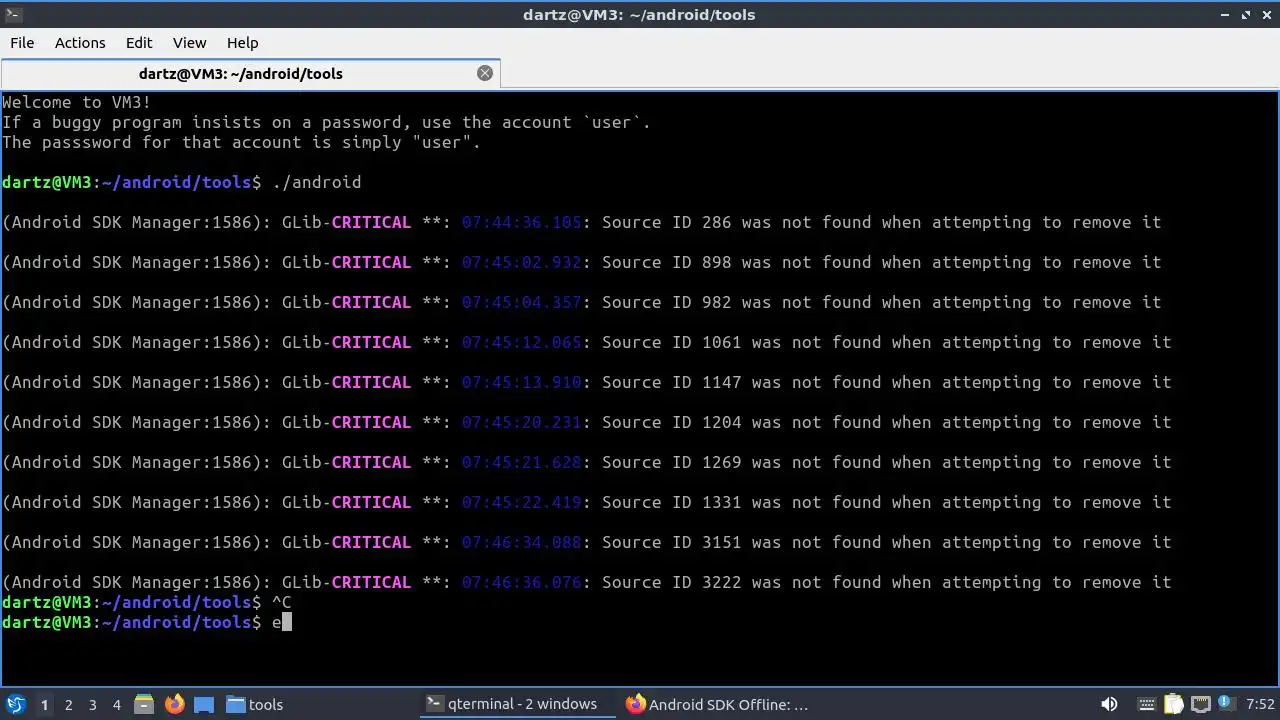Click the timestamp 07:46:36.076

521,582
